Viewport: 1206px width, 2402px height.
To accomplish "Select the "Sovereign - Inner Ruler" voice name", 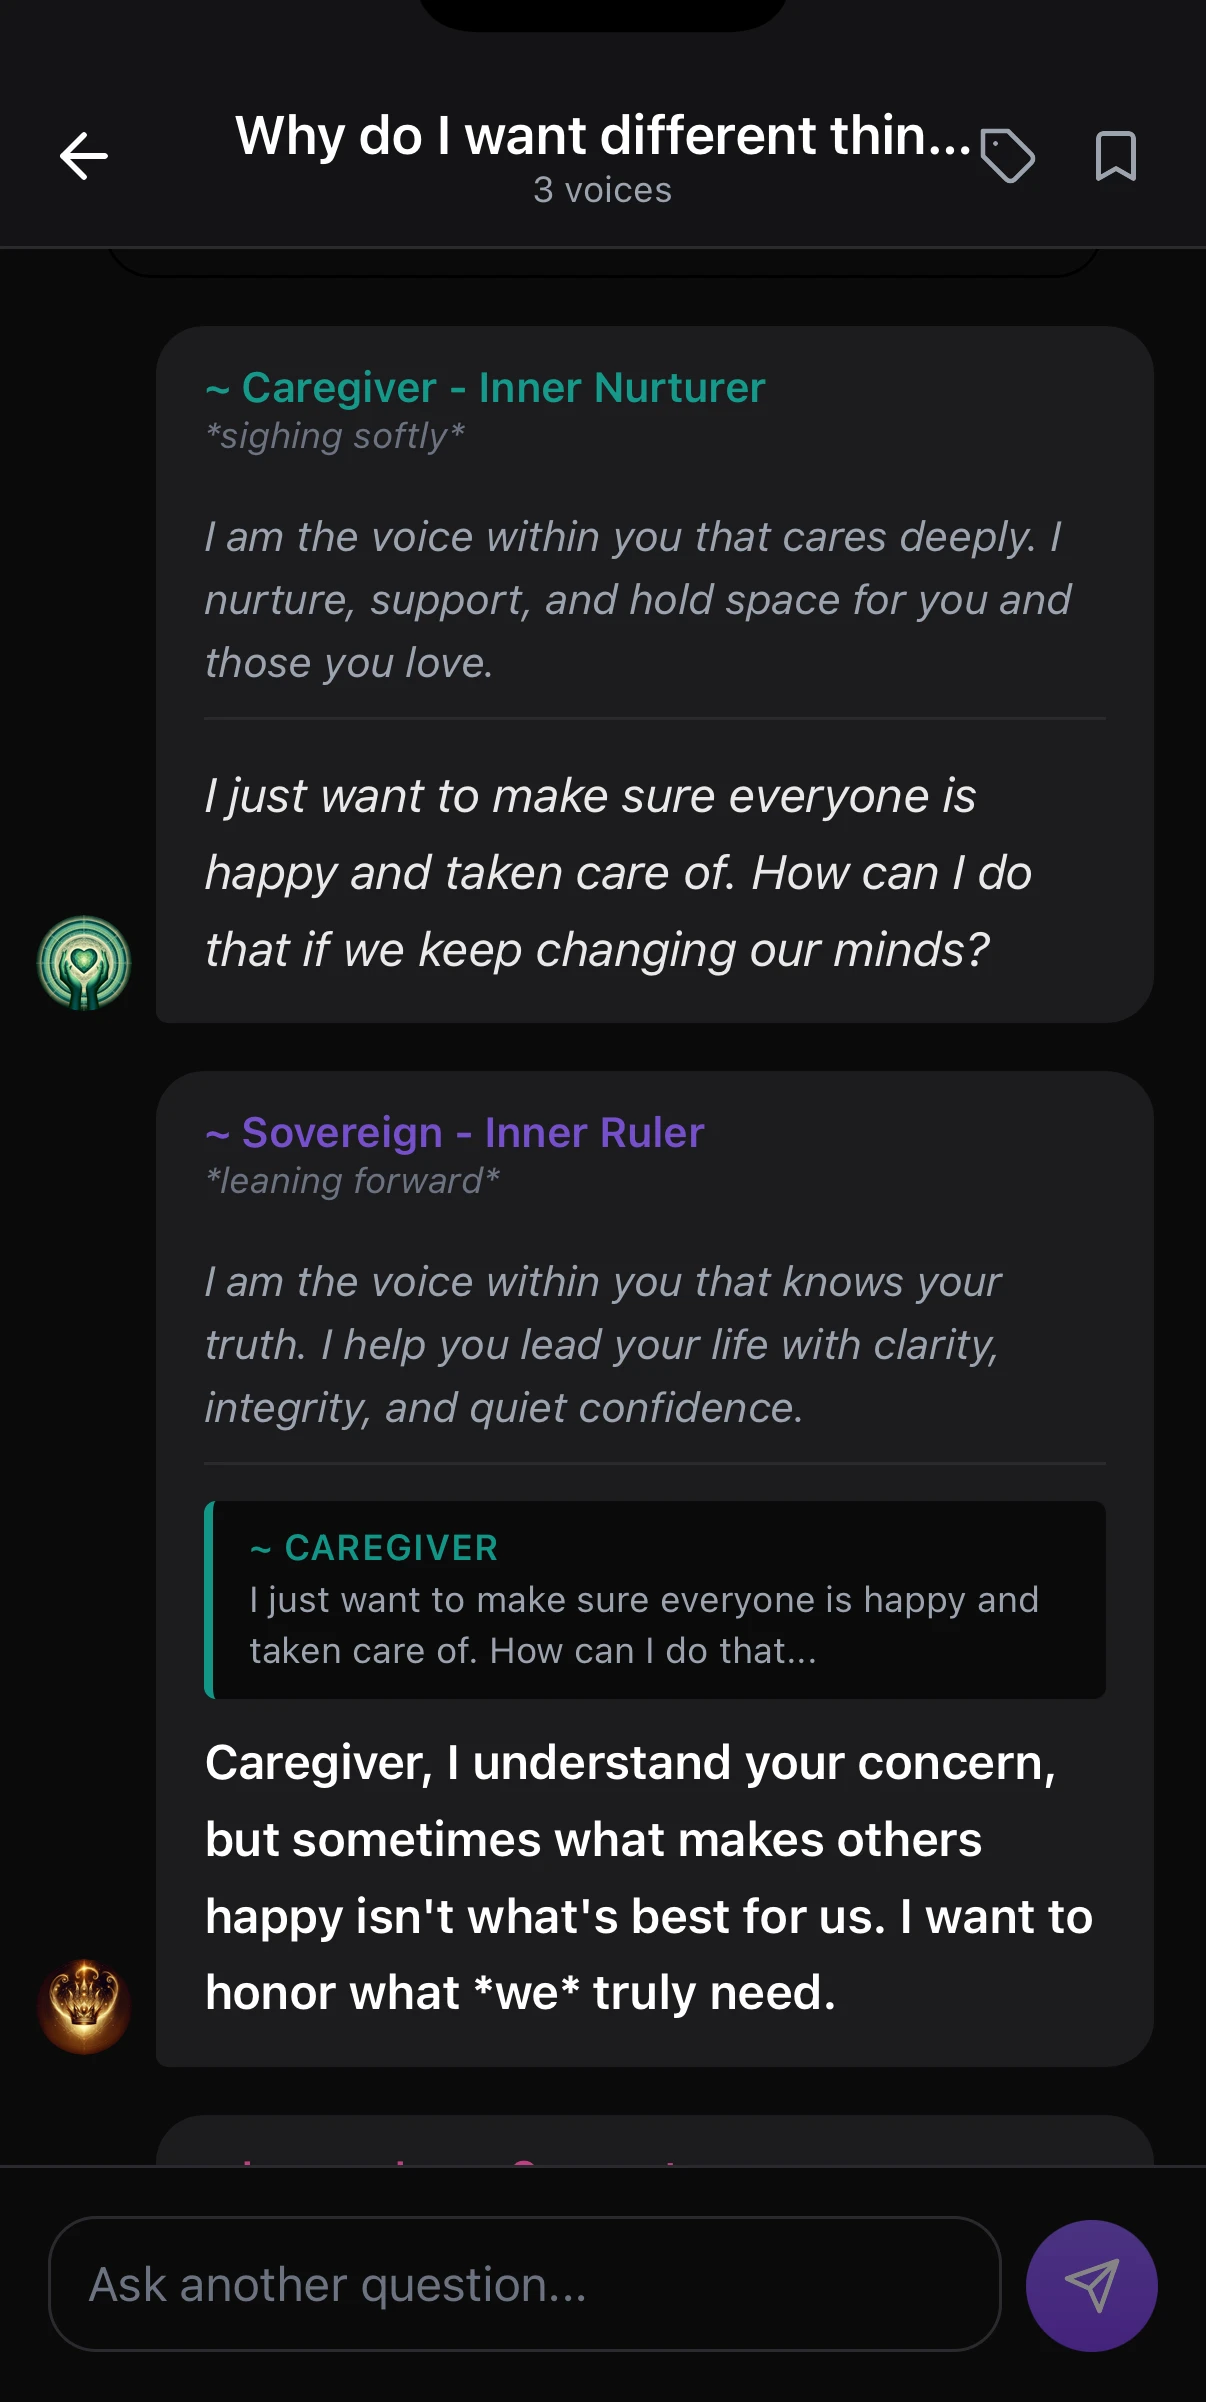I will [x=472, y=1133].
